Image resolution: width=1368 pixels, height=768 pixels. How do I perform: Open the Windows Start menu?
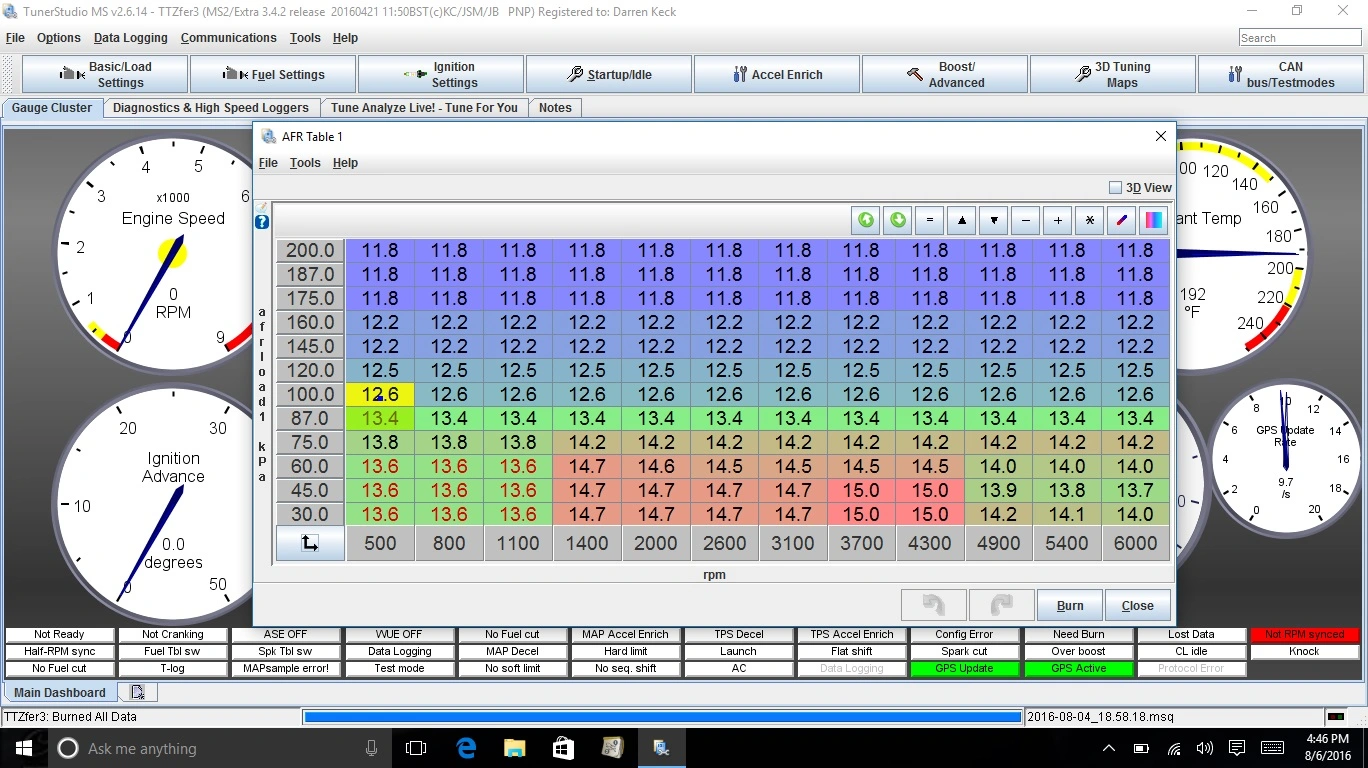(x=24, y=748)
